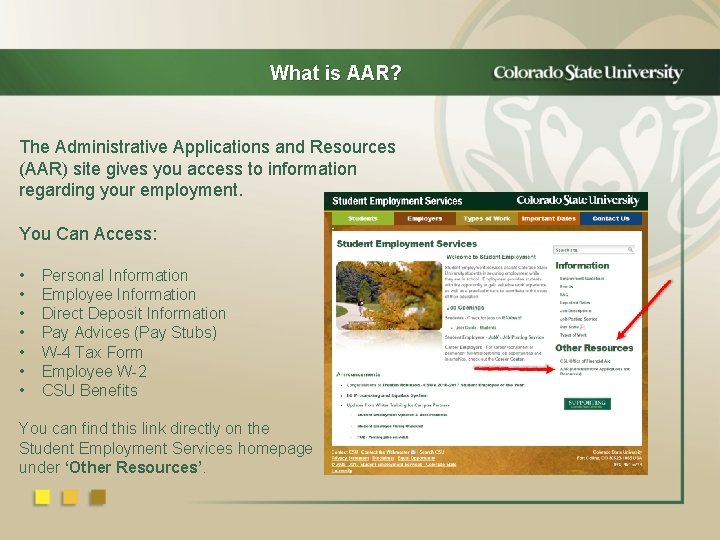720x540 pixels.
Task: Open the AAR Administrative Applications and Resources link
Action: click(595, 371)
